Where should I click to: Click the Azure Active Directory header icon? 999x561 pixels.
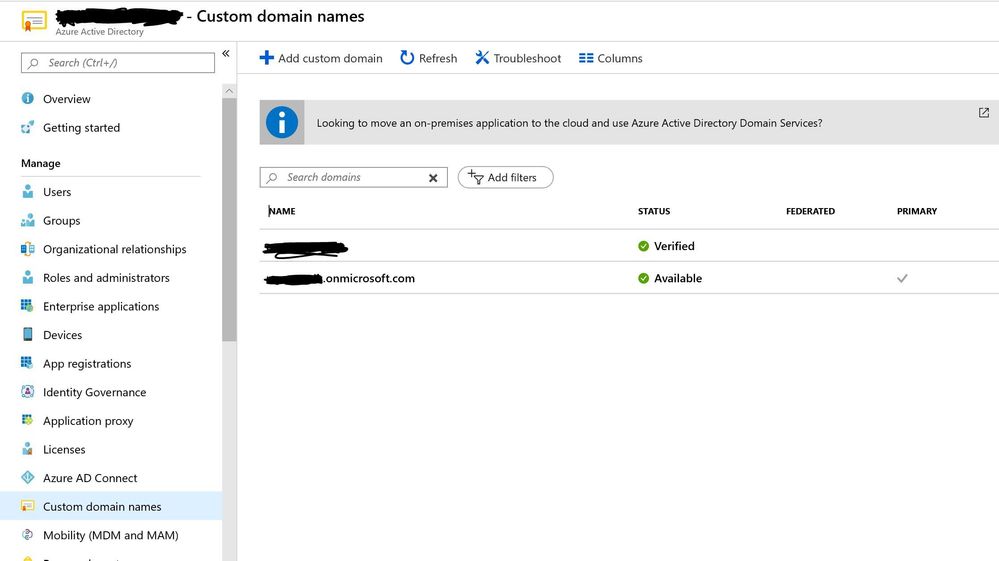(34, 21)
